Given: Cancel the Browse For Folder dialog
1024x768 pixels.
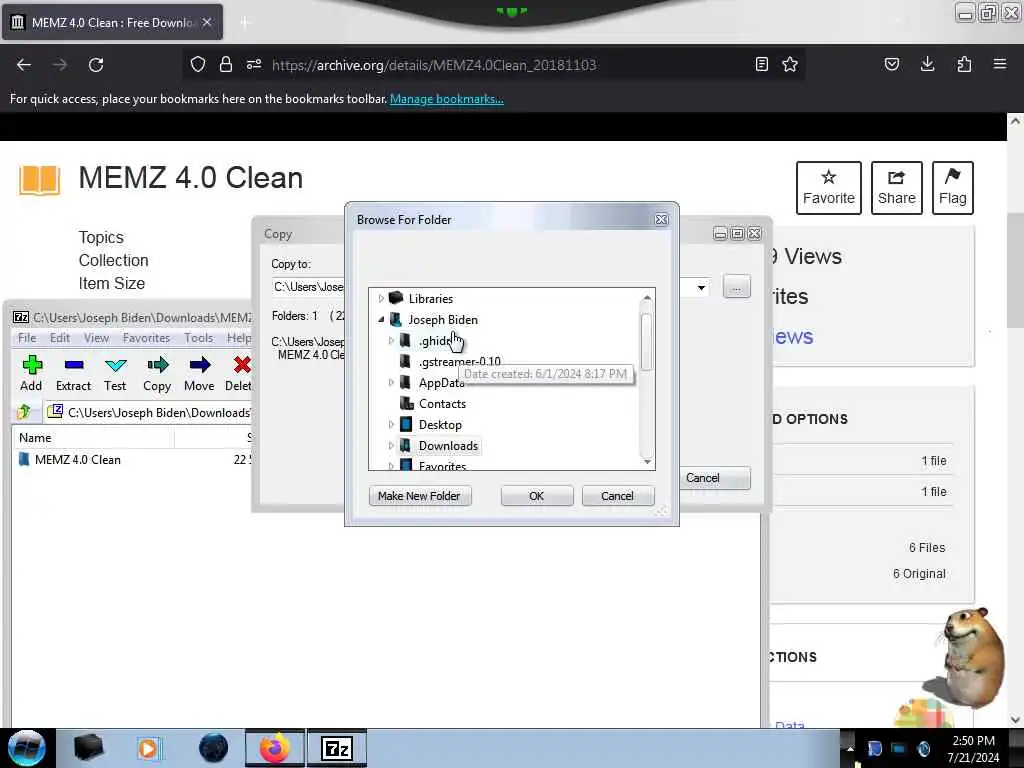Looking at the screenshot, I should tap(617, 496).
